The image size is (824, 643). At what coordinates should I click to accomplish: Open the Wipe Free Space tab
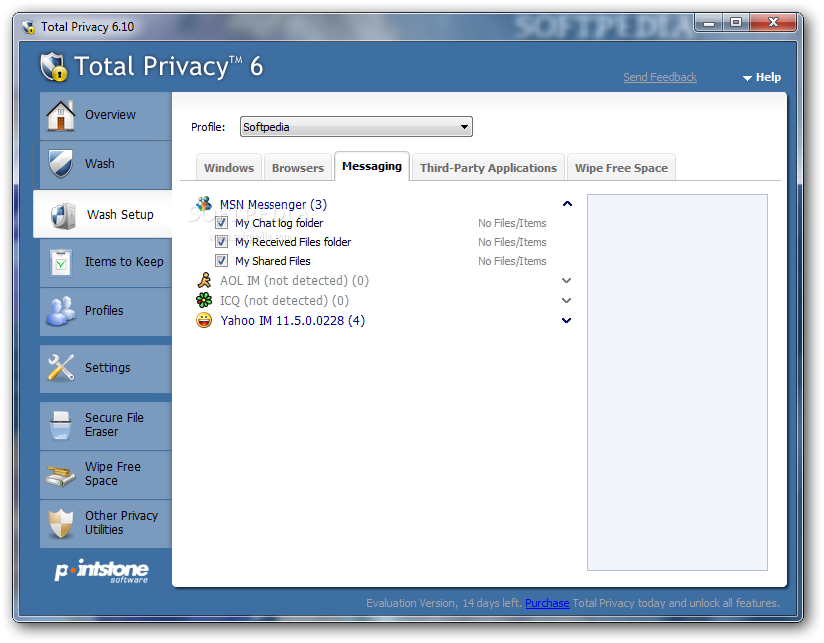click(x=621, y=168)
